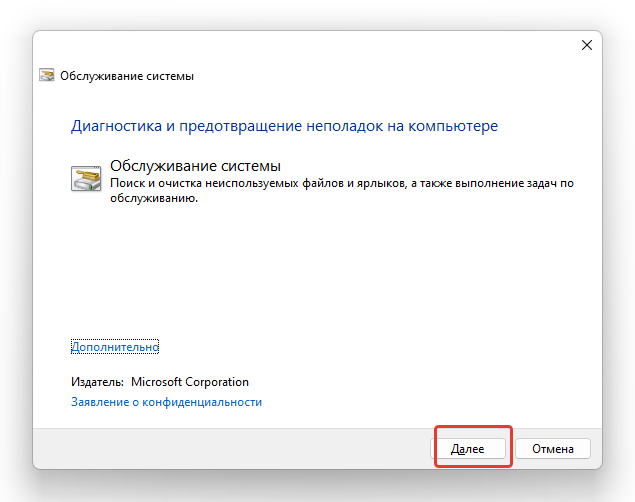This screenshot has height=502, width=635.
Task: Click the Отмена button
Action: (x=553, y=449)
